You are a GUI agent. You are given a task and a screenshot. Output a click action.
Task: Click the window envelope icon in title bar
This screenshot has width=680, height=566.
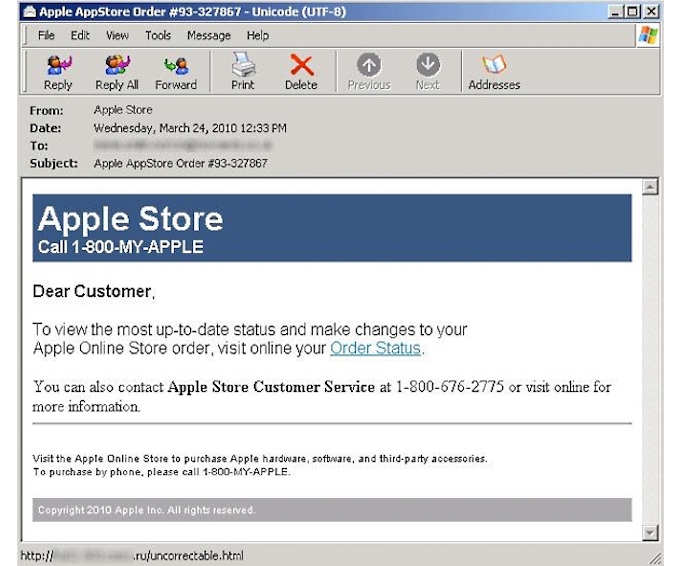pos(29,11)
